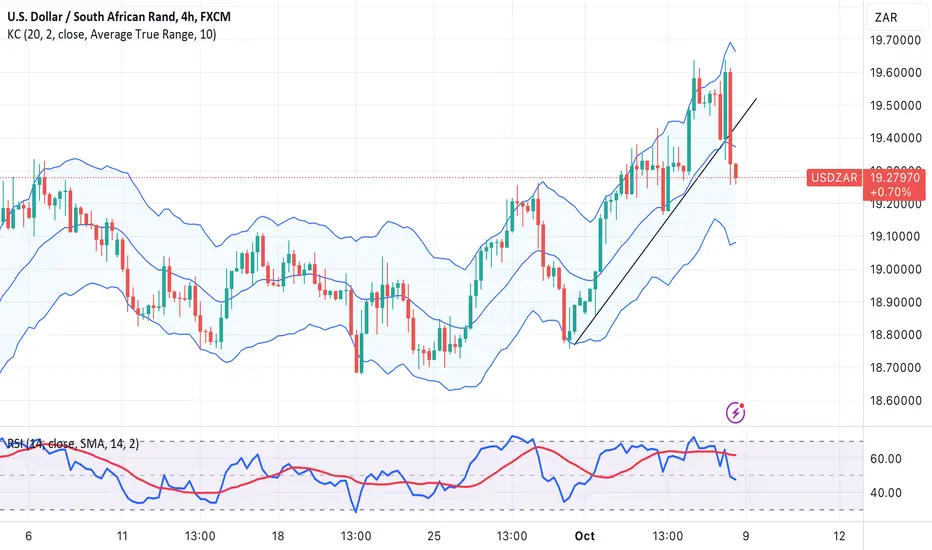Select the current price 19.27970 label
Image resolution: width=932 pixels, height=550 pixels.
click(895, 177)
